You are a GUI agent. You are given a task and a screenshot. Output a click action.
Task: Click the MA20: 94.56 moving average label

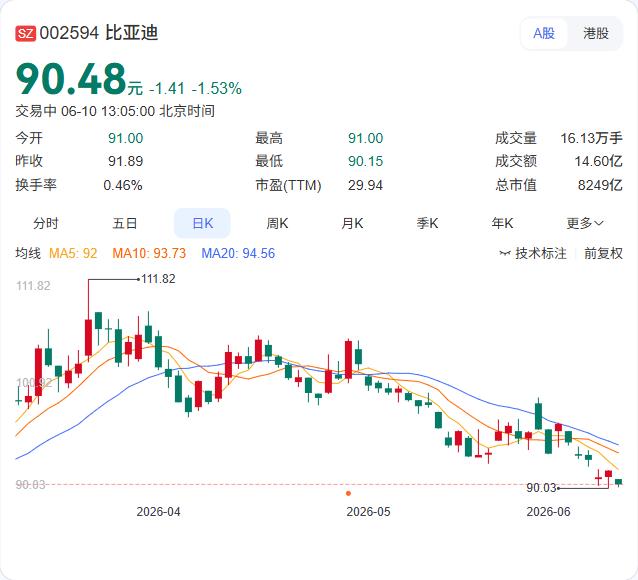[238, 254]
